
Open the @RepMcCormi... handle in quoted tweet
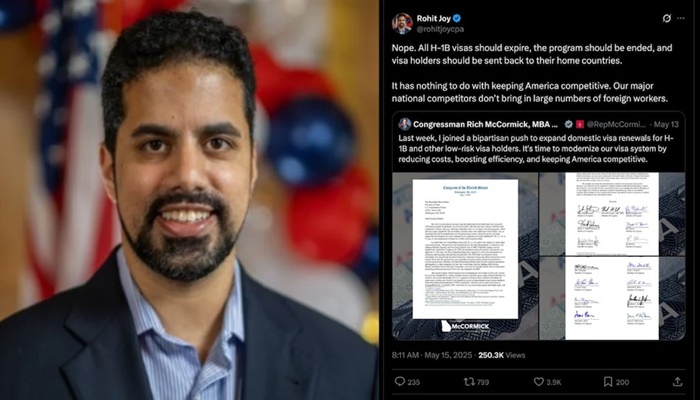(616, 125)
